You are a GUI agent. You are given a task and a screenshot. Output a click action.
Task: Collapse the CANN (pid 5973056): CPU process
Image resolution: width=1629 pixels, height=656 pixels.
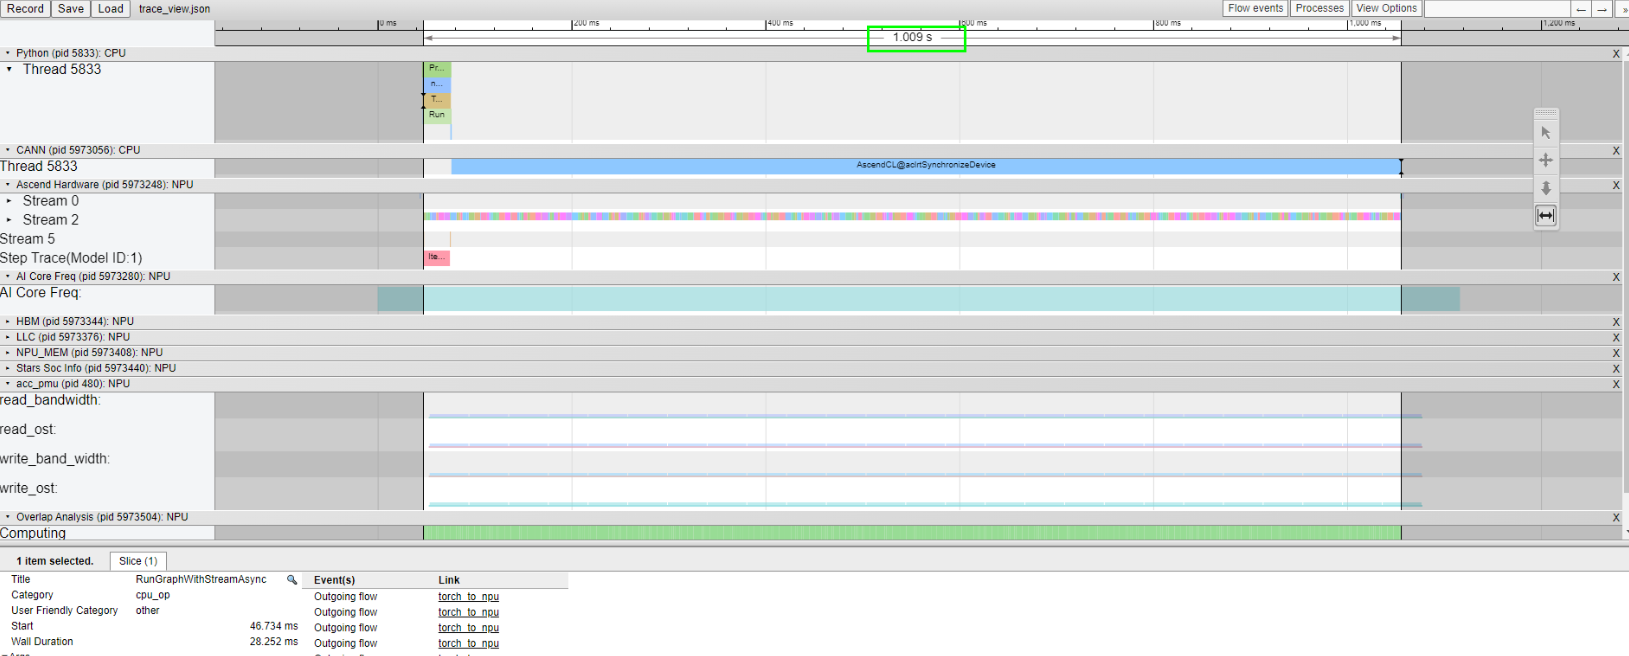coord(8,150)
